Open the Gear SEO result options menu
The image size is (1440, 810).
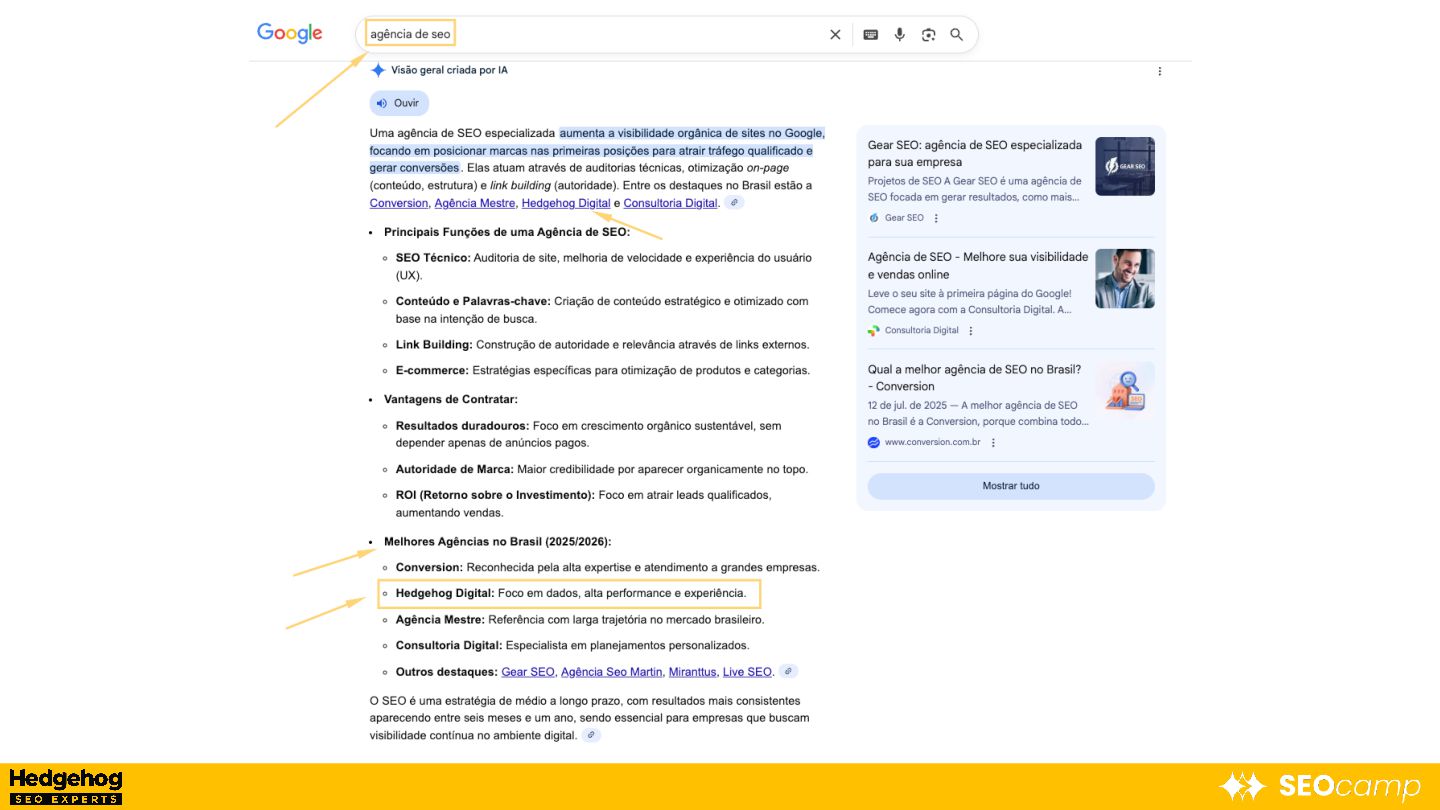[937, 218]
